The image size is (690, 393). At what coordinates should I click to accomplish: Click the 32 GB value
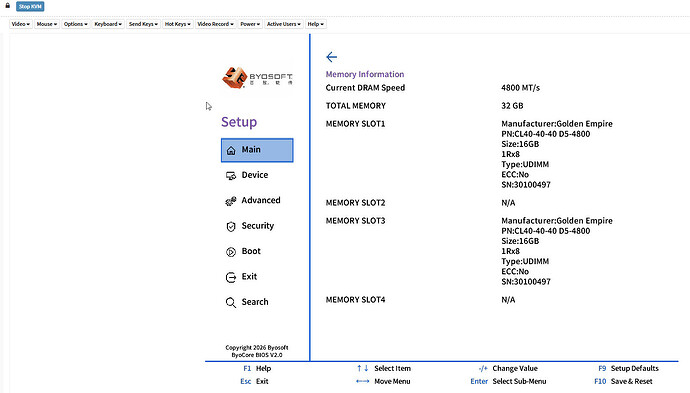tap(512, 106)
